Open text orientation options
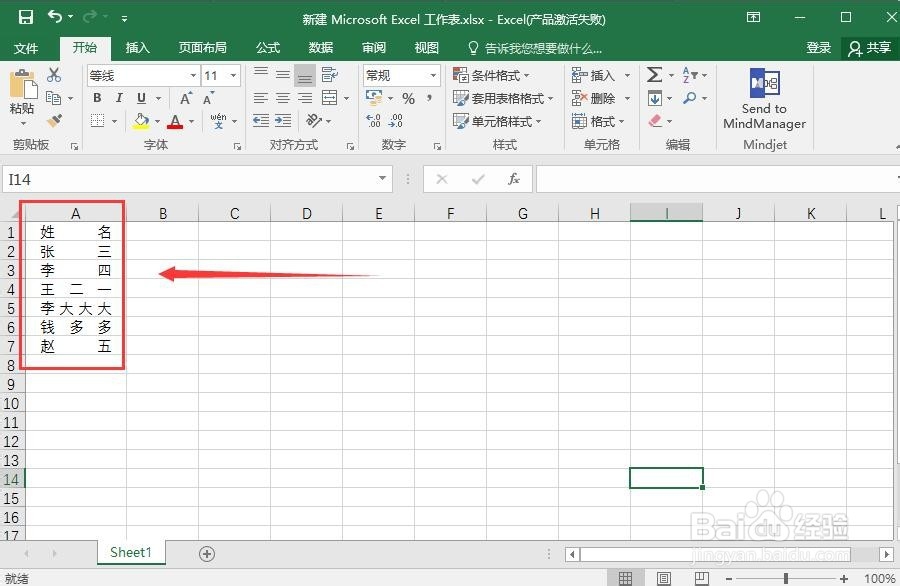 pyautogui.click(x=313, y=121)
